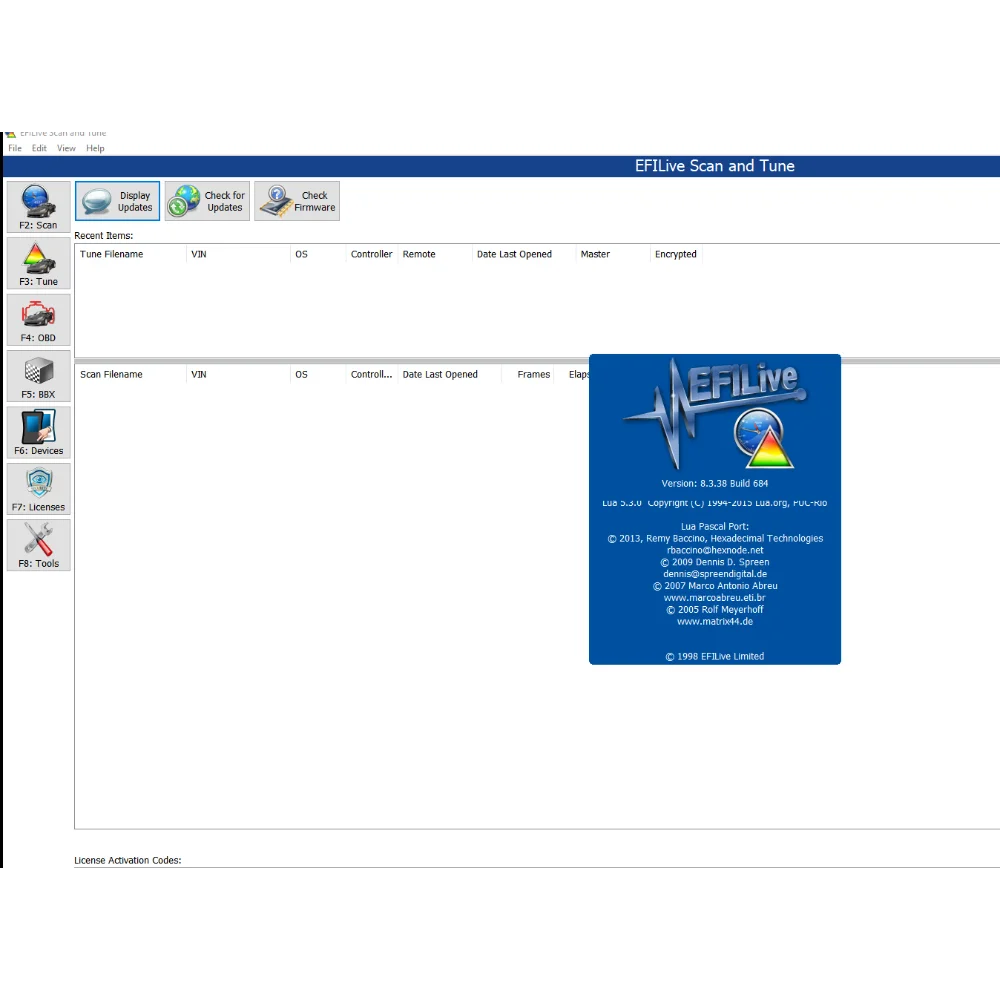The height and width of the screenshot is (1000, 1000).
Task: Click the Encrypted column header
Action: point(675,254)
